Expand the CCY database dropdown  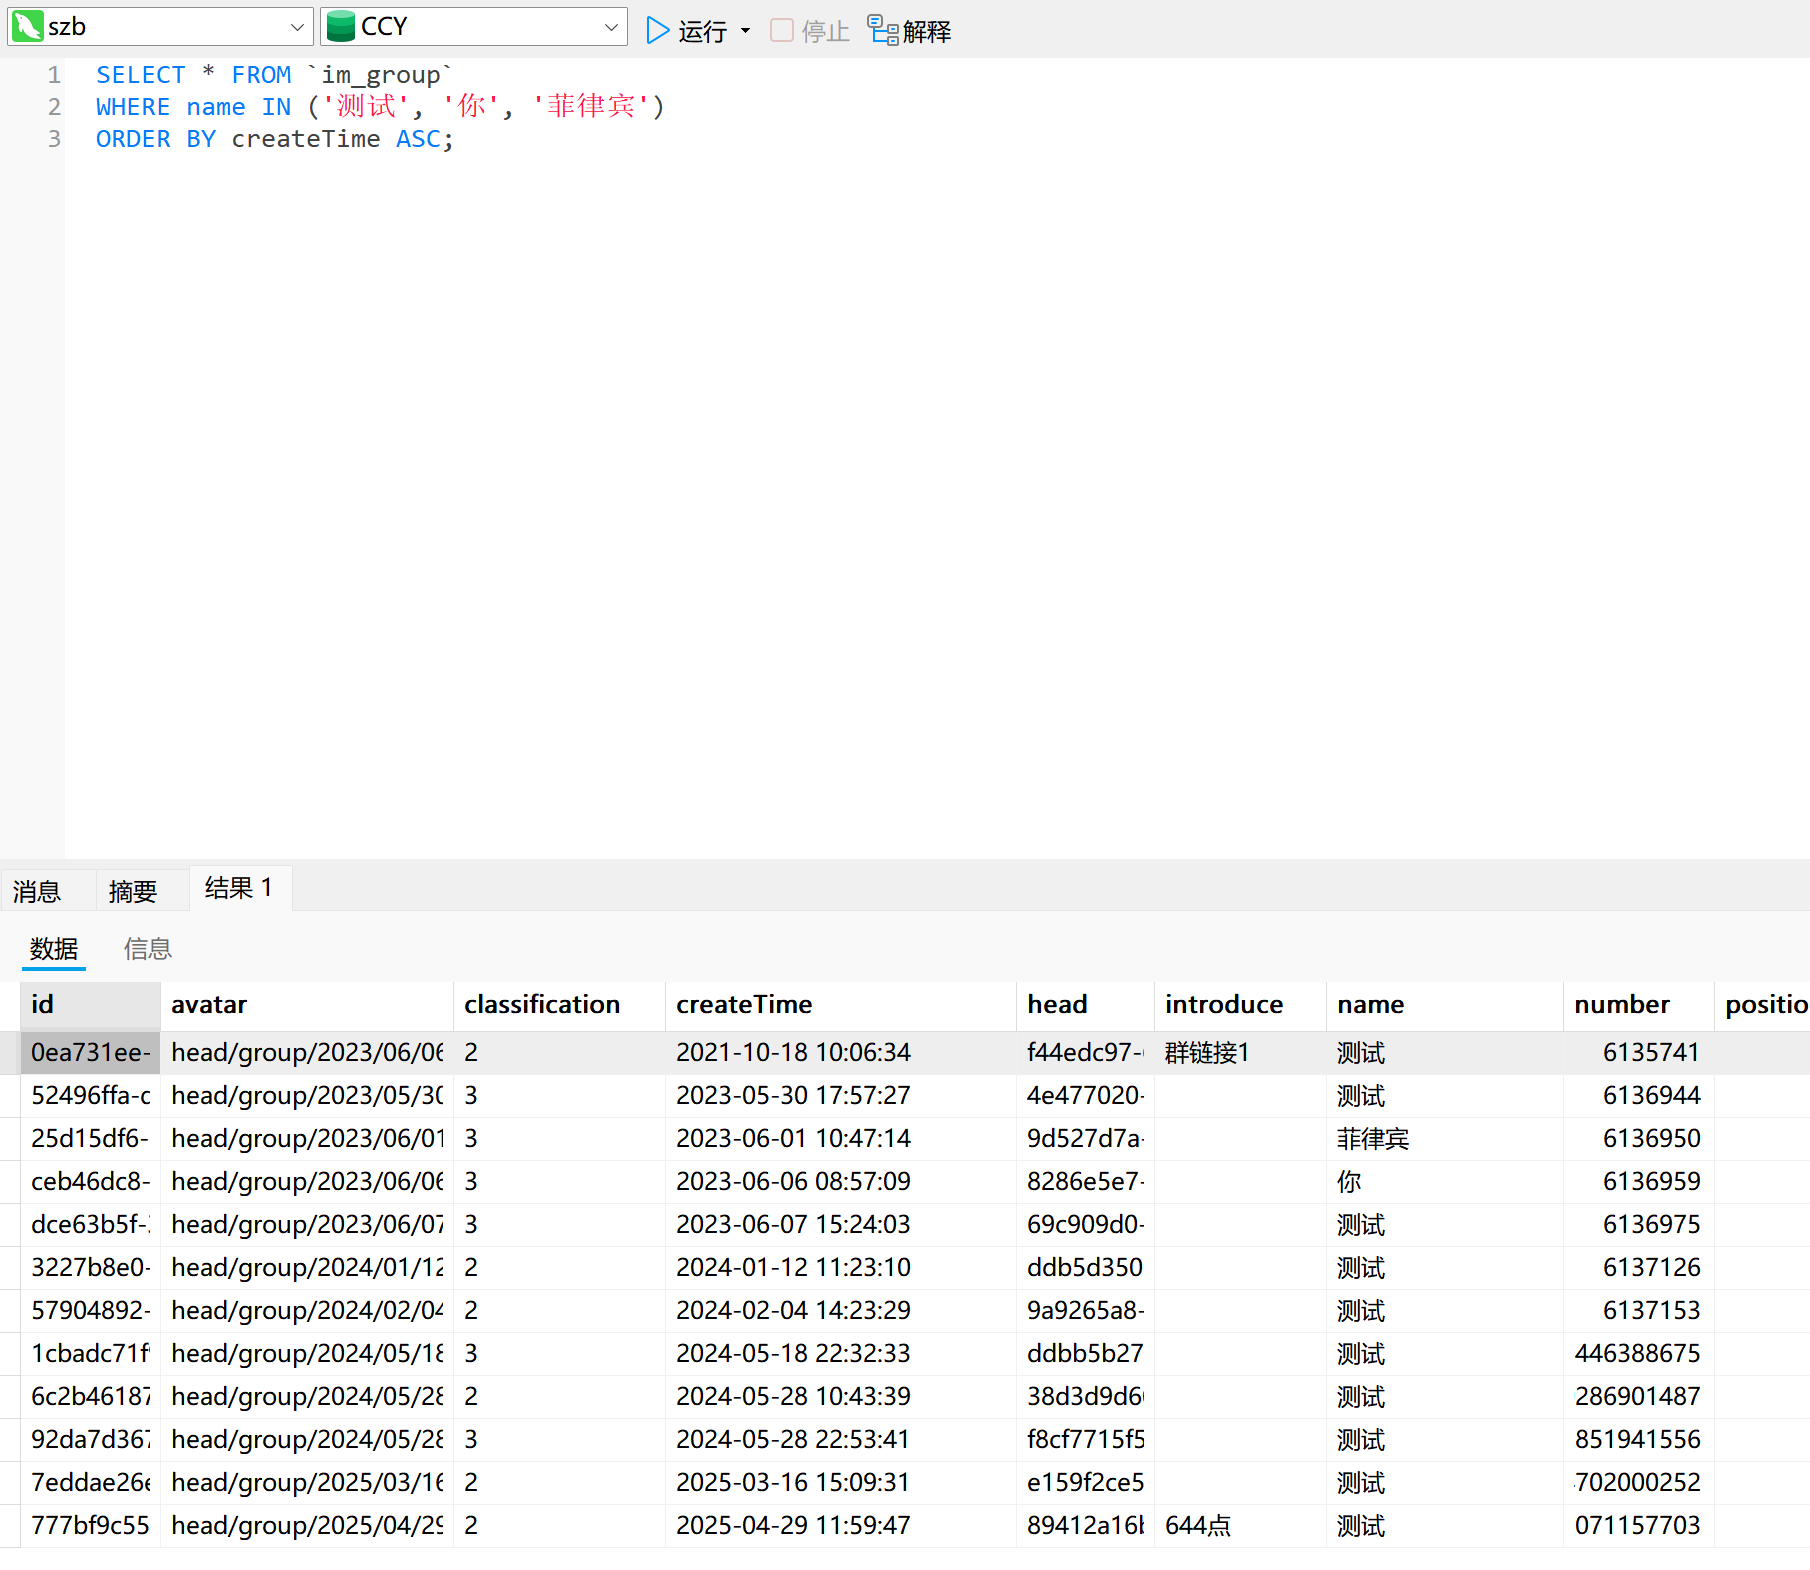pyautogui.click(x=610, y=27)
